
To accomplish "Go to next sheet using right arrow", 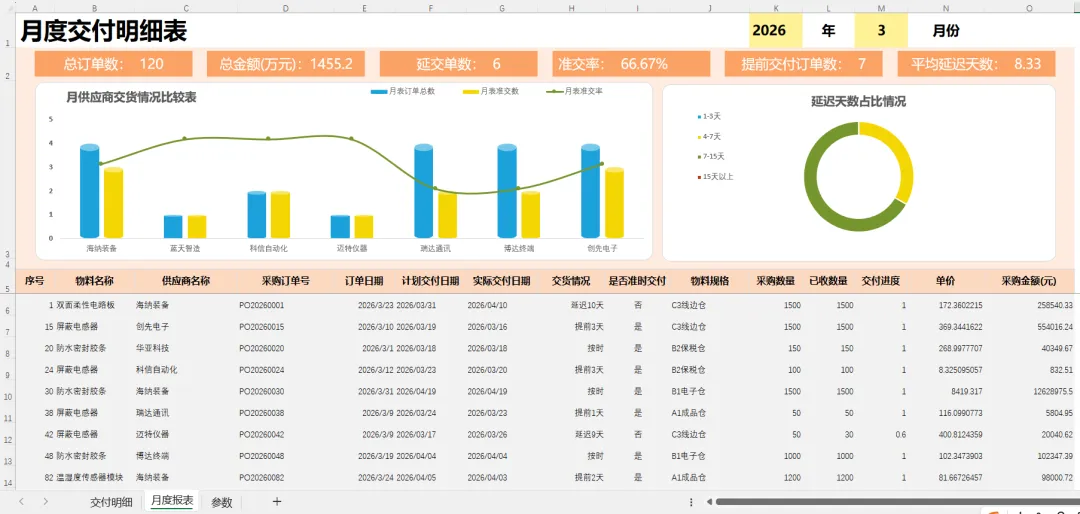I will (45, 502).
